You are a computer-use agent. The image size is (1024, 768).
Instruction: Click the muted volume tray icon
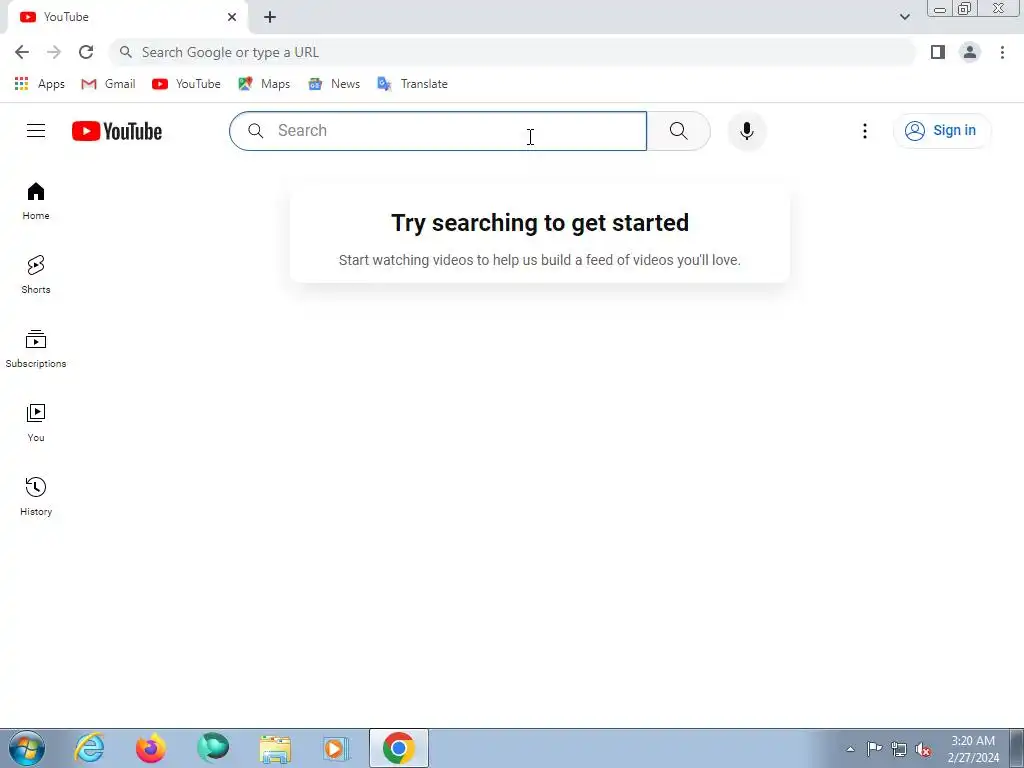(923, 749)
